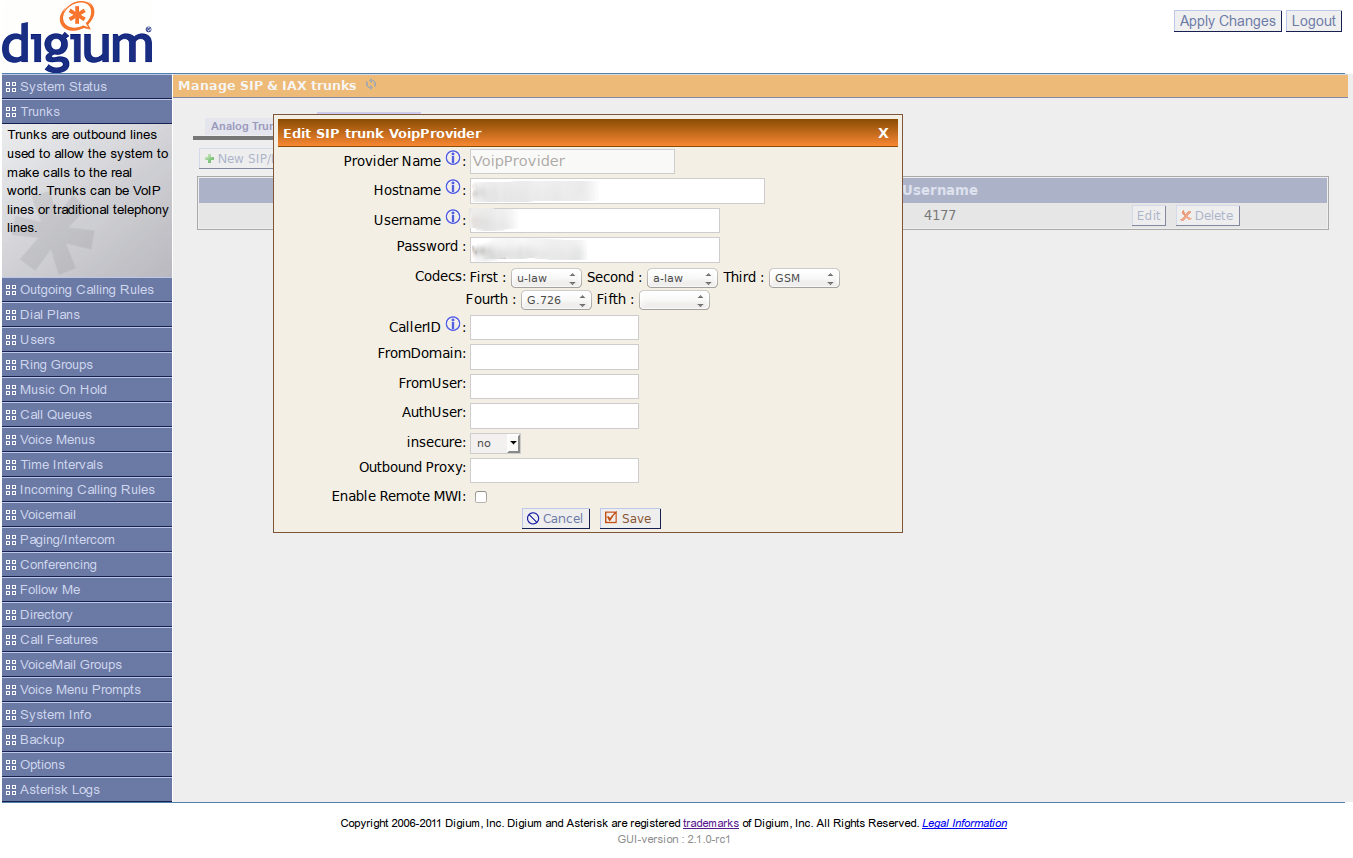Open the trademarks link in footer
Image resolution: width=1353 pixels, height=858 pixels.
[x=710, y=824]
